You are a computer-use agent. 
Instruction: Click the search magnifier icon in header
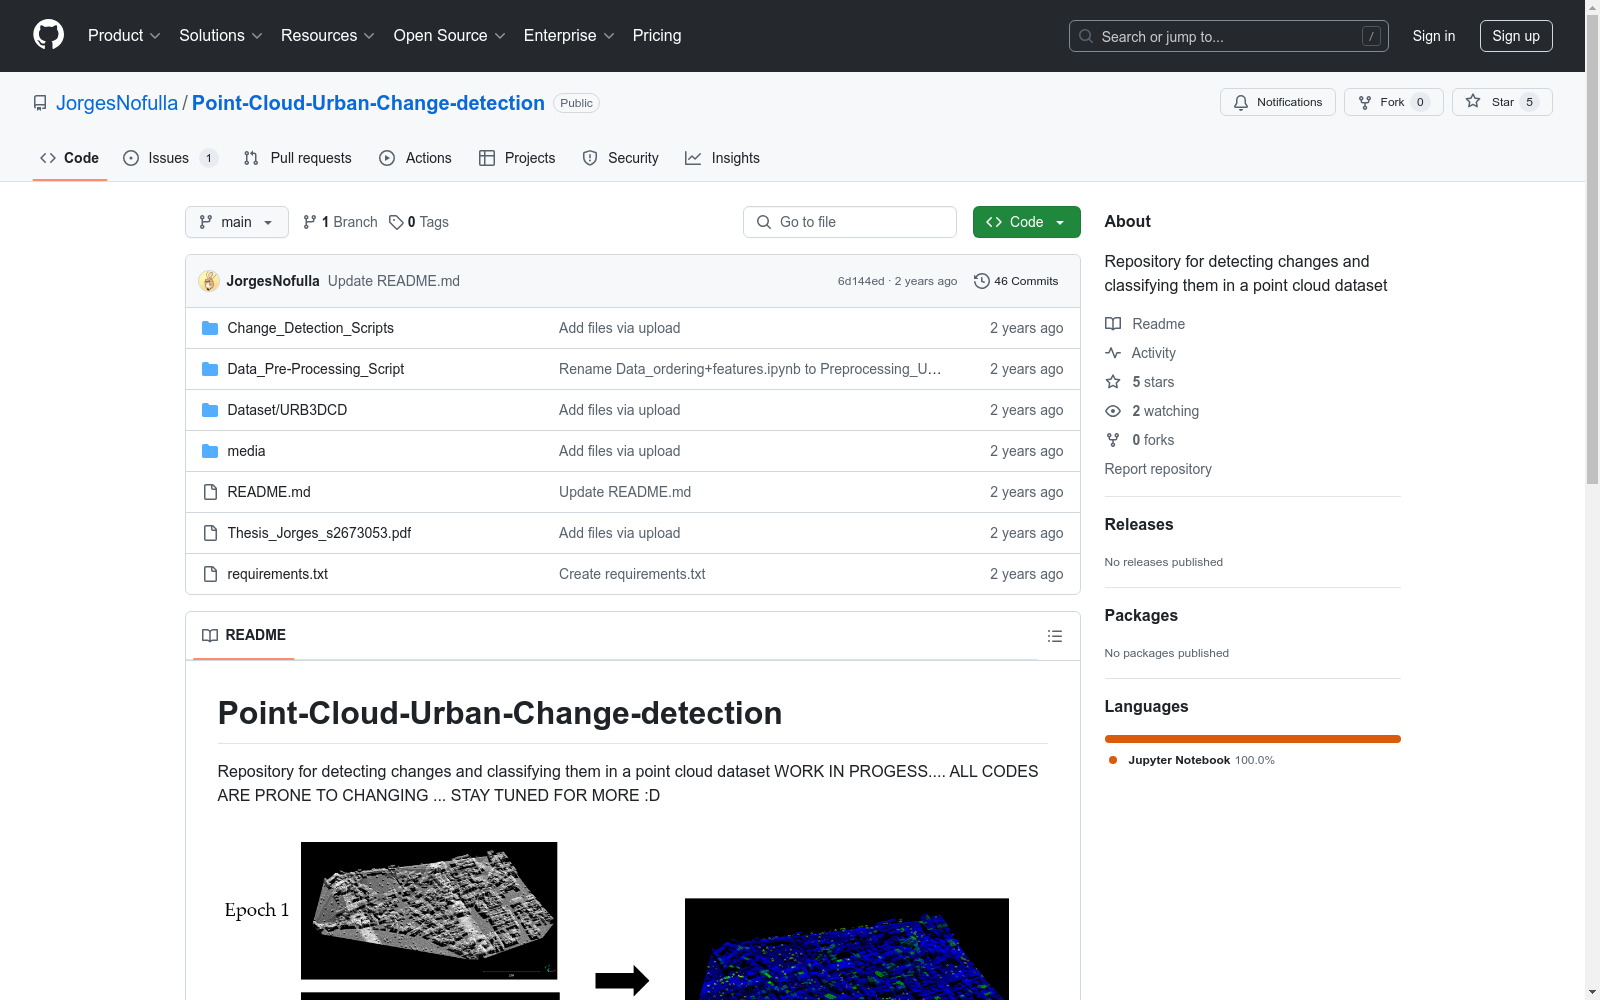coord(1086,36)
